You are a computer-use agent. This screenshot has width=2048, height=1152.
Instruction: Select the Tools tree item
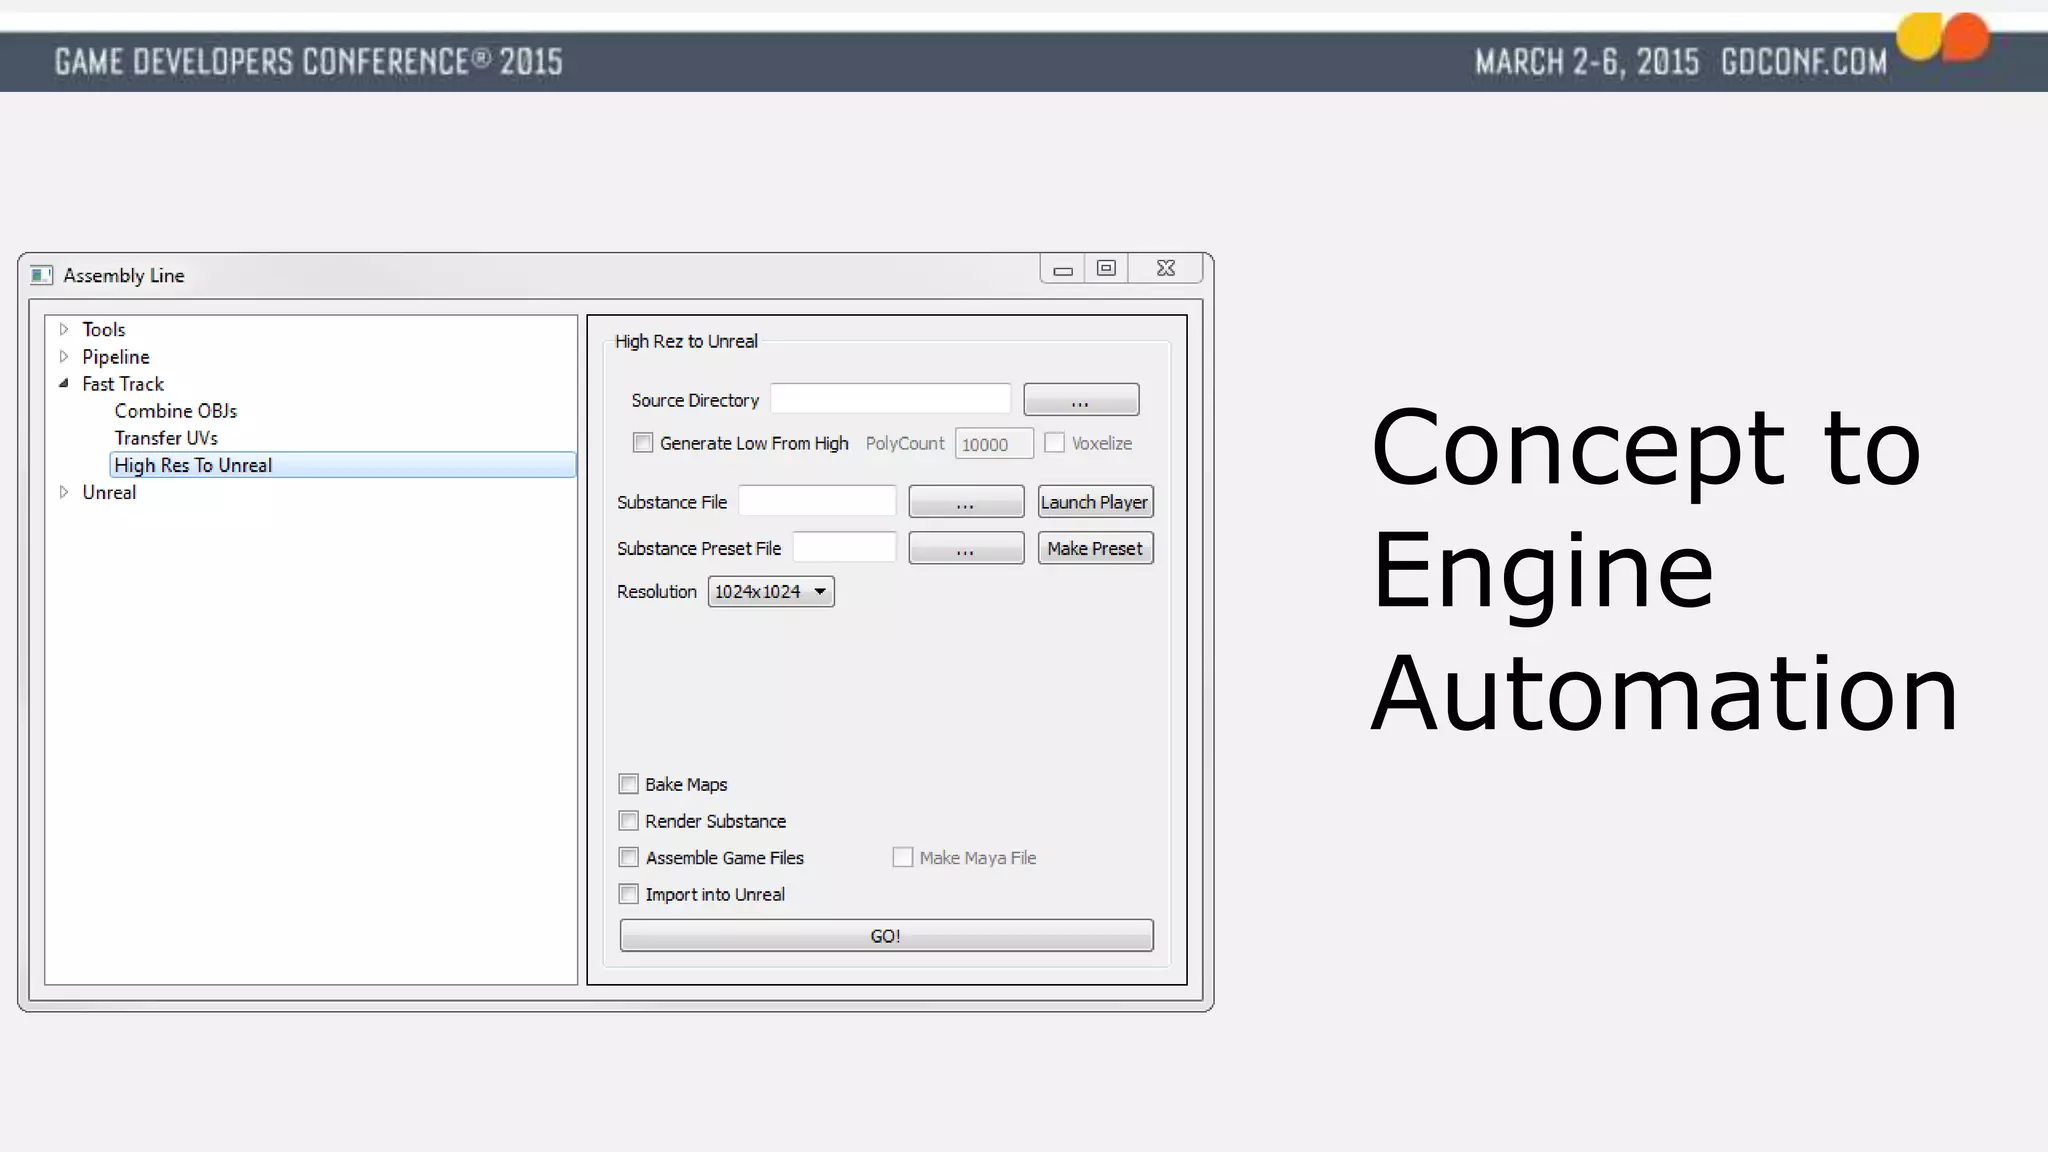click(x=104, y=329)
